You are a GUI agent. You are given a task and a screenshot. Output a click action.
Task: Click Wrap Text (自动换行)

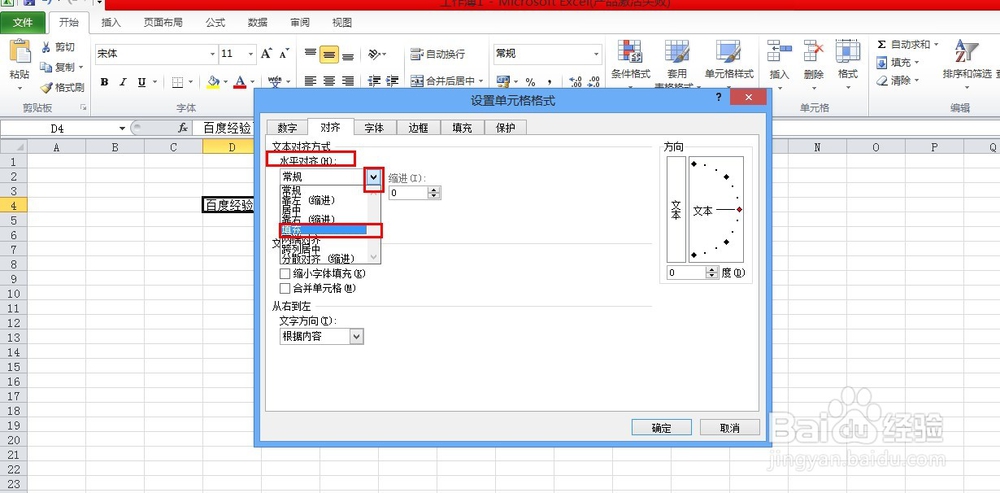[438, 54]
